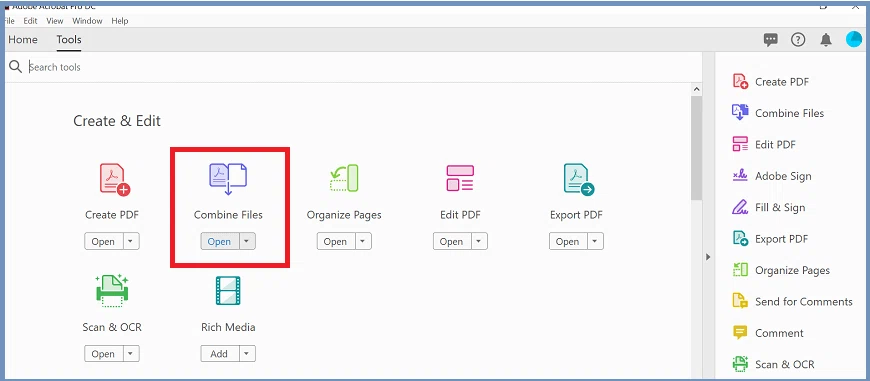Screen dimensions: 870x381
Task: Click the Help question mark icon
Action: (798, 39)
